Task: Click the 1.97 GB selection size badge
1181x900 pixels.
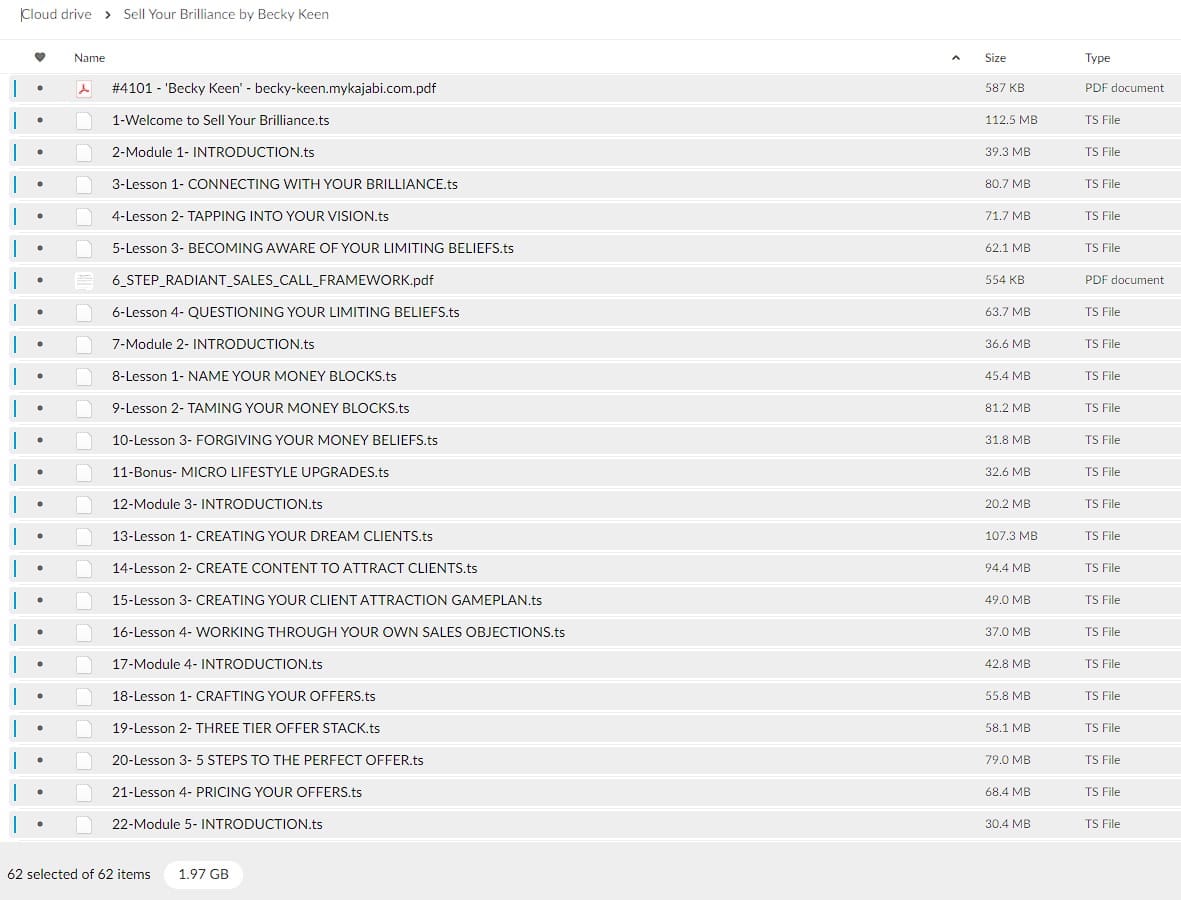Action: pos(203,874)
